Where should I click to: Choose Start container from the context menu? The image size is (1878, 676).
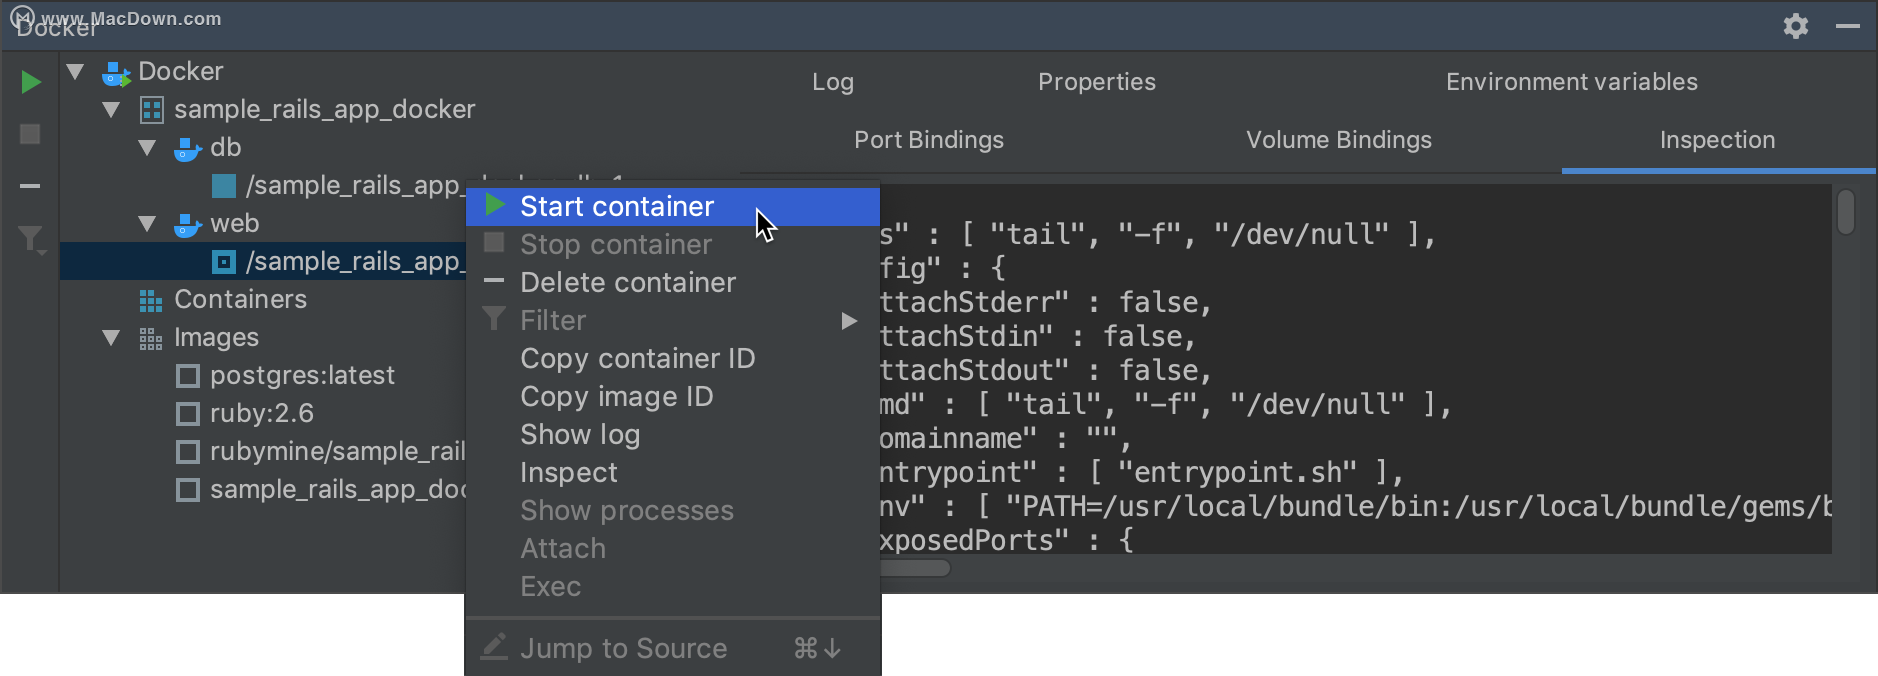click(673, 207)
